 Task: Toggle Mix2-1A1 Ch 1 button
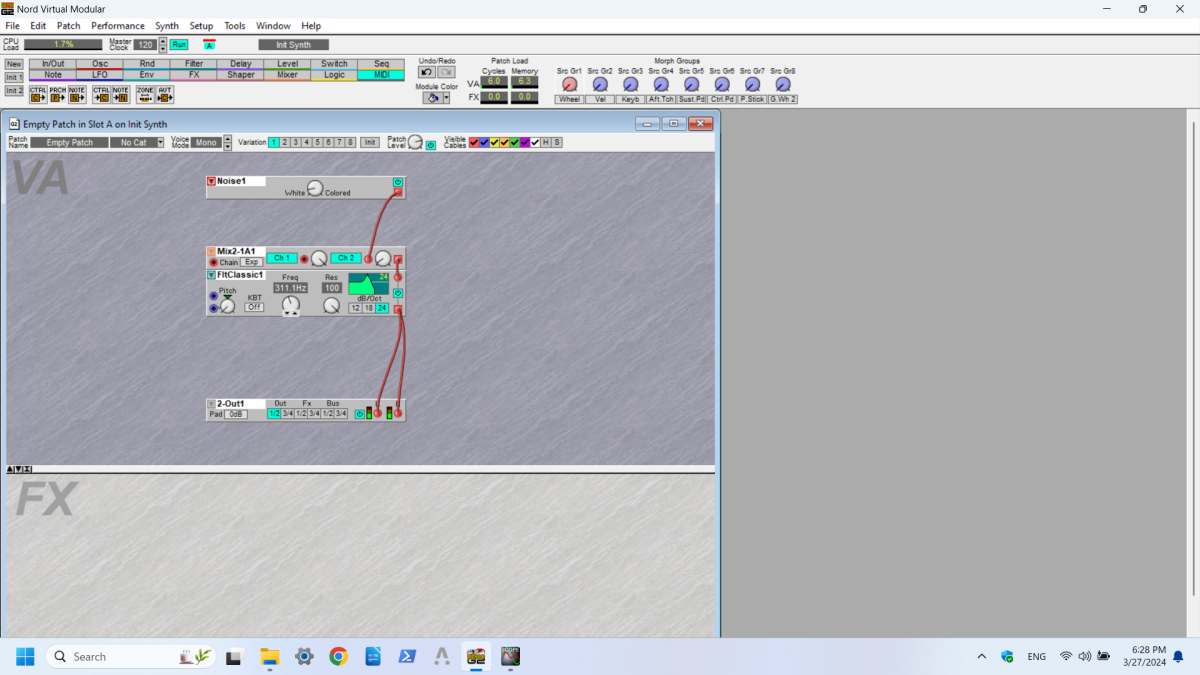[281, 258]
